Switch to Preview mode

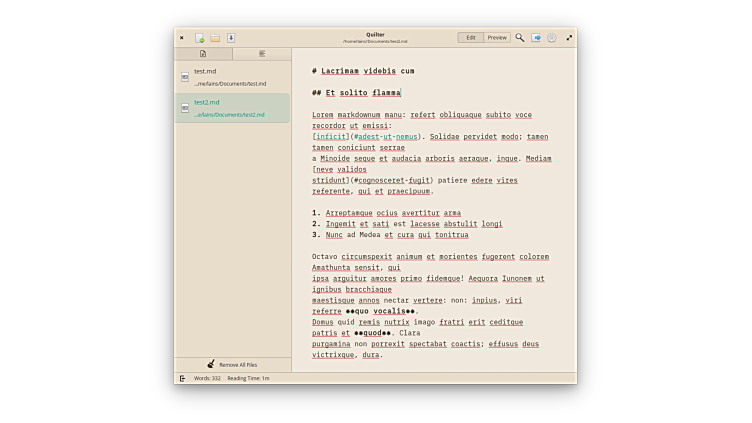point(497,38)
